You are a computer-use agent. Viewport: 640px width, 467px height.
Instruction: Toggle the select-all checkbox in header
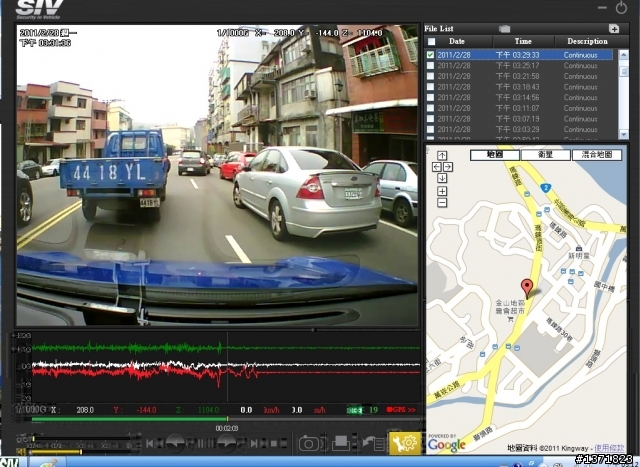pyautogui.click(x=431, y=41)
